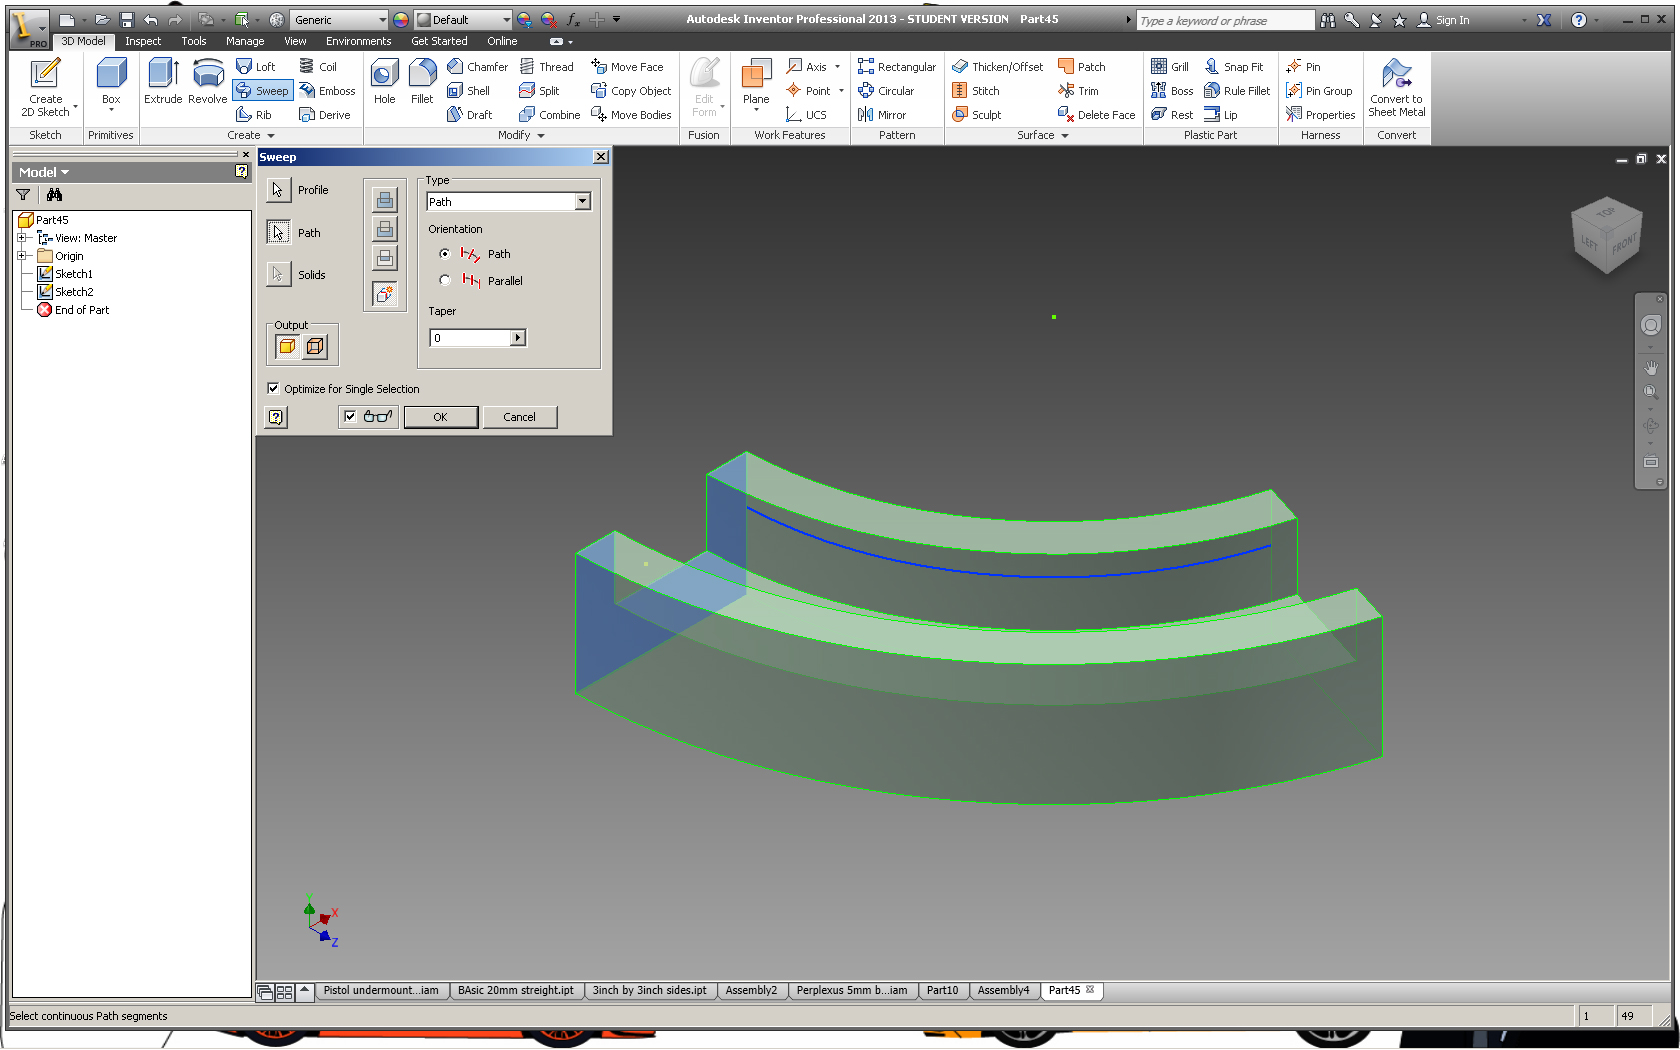Viewport: 1680px width, 1050px height.
Task: Click Sign In link
Action: (x=1452, y=20)
